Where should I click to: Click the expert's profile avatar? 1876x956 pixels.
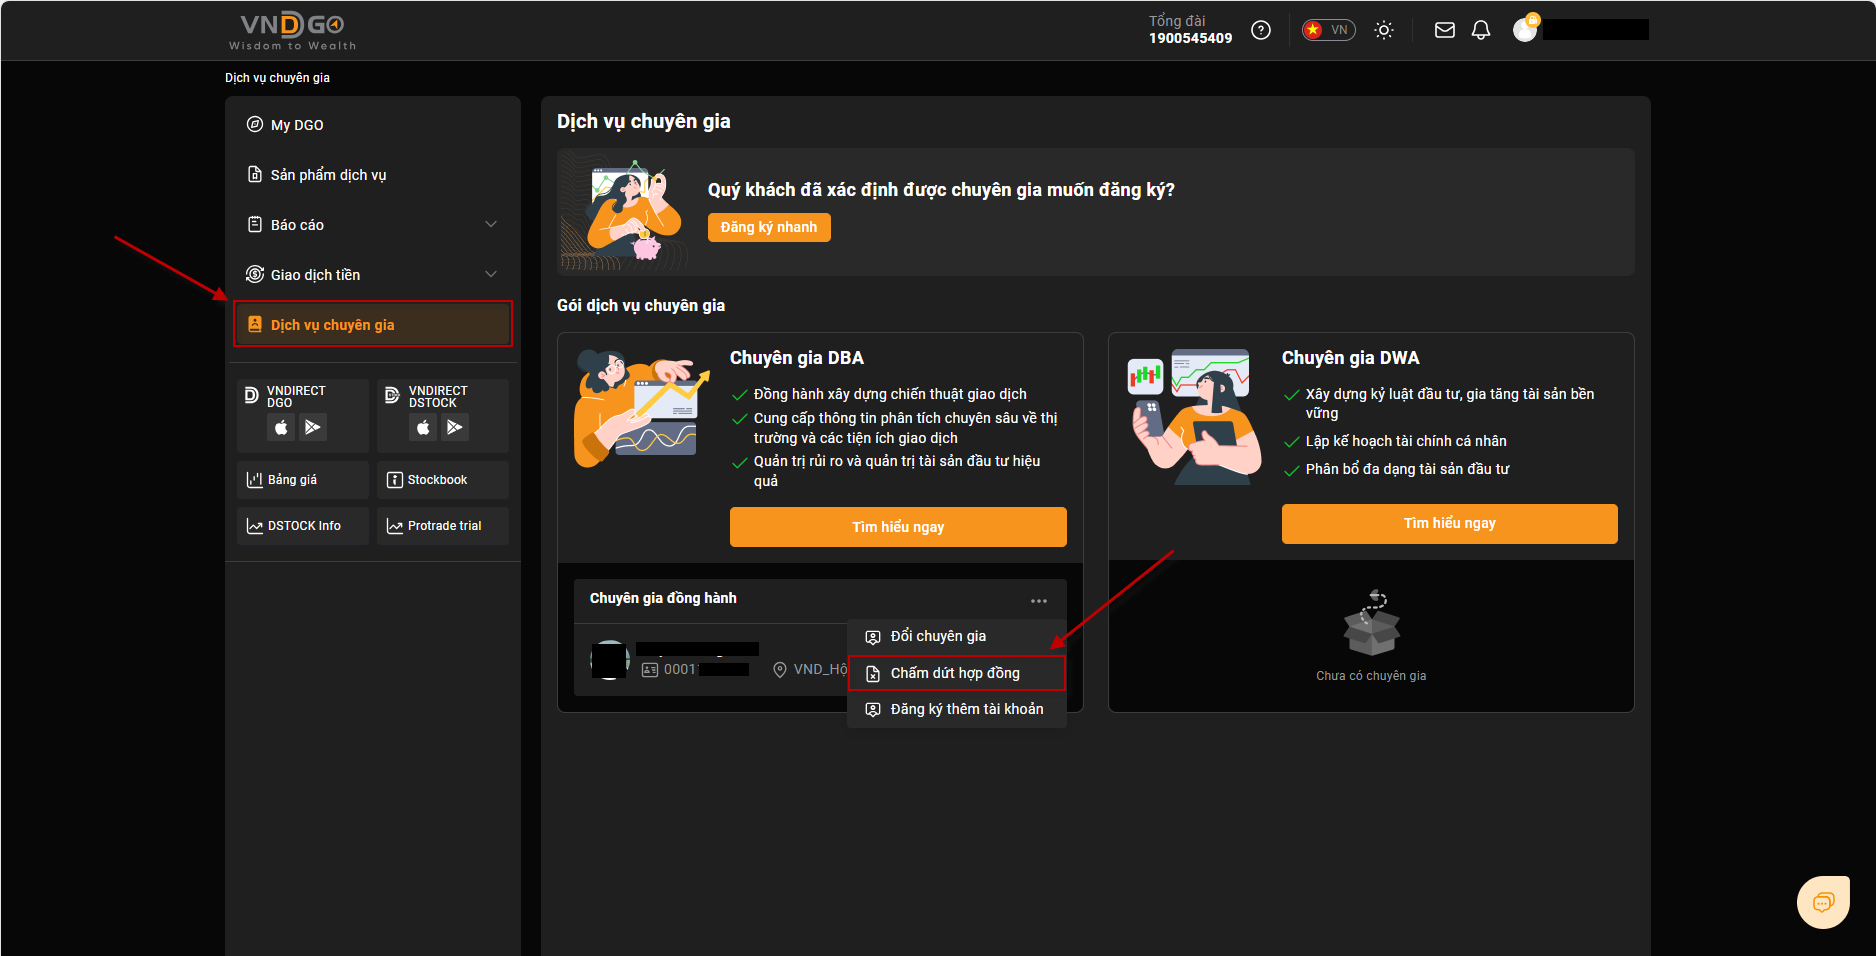(x=609, y=660)
